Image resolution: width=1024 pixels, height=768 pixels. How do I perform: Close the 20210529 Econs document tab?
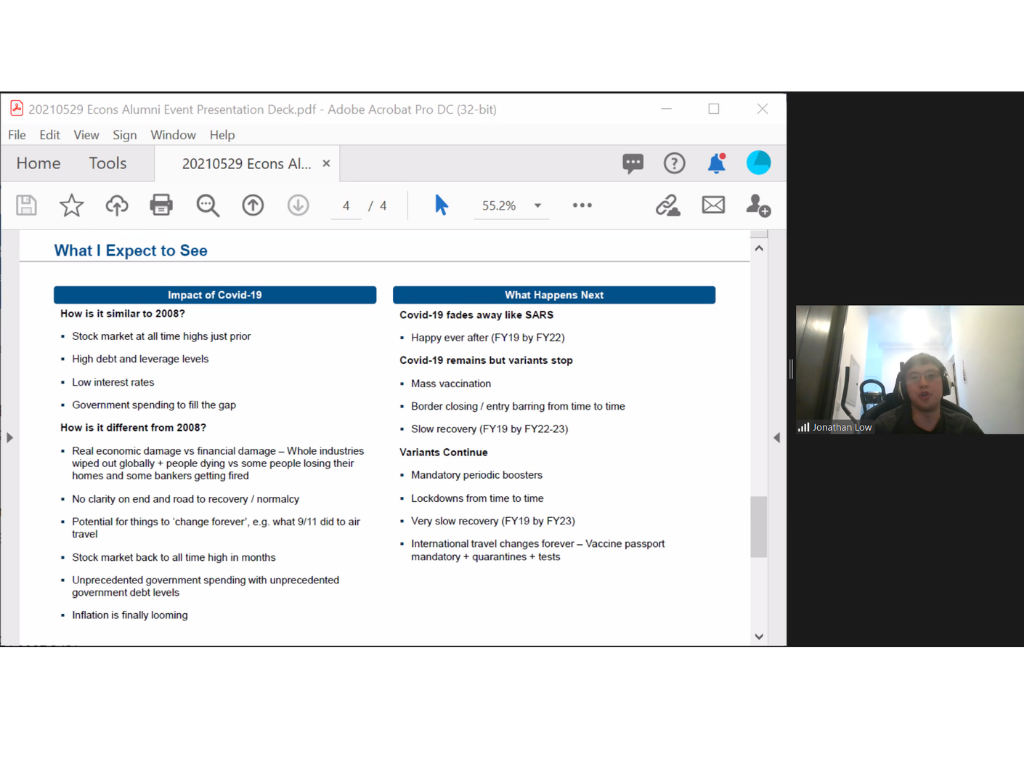326,163
